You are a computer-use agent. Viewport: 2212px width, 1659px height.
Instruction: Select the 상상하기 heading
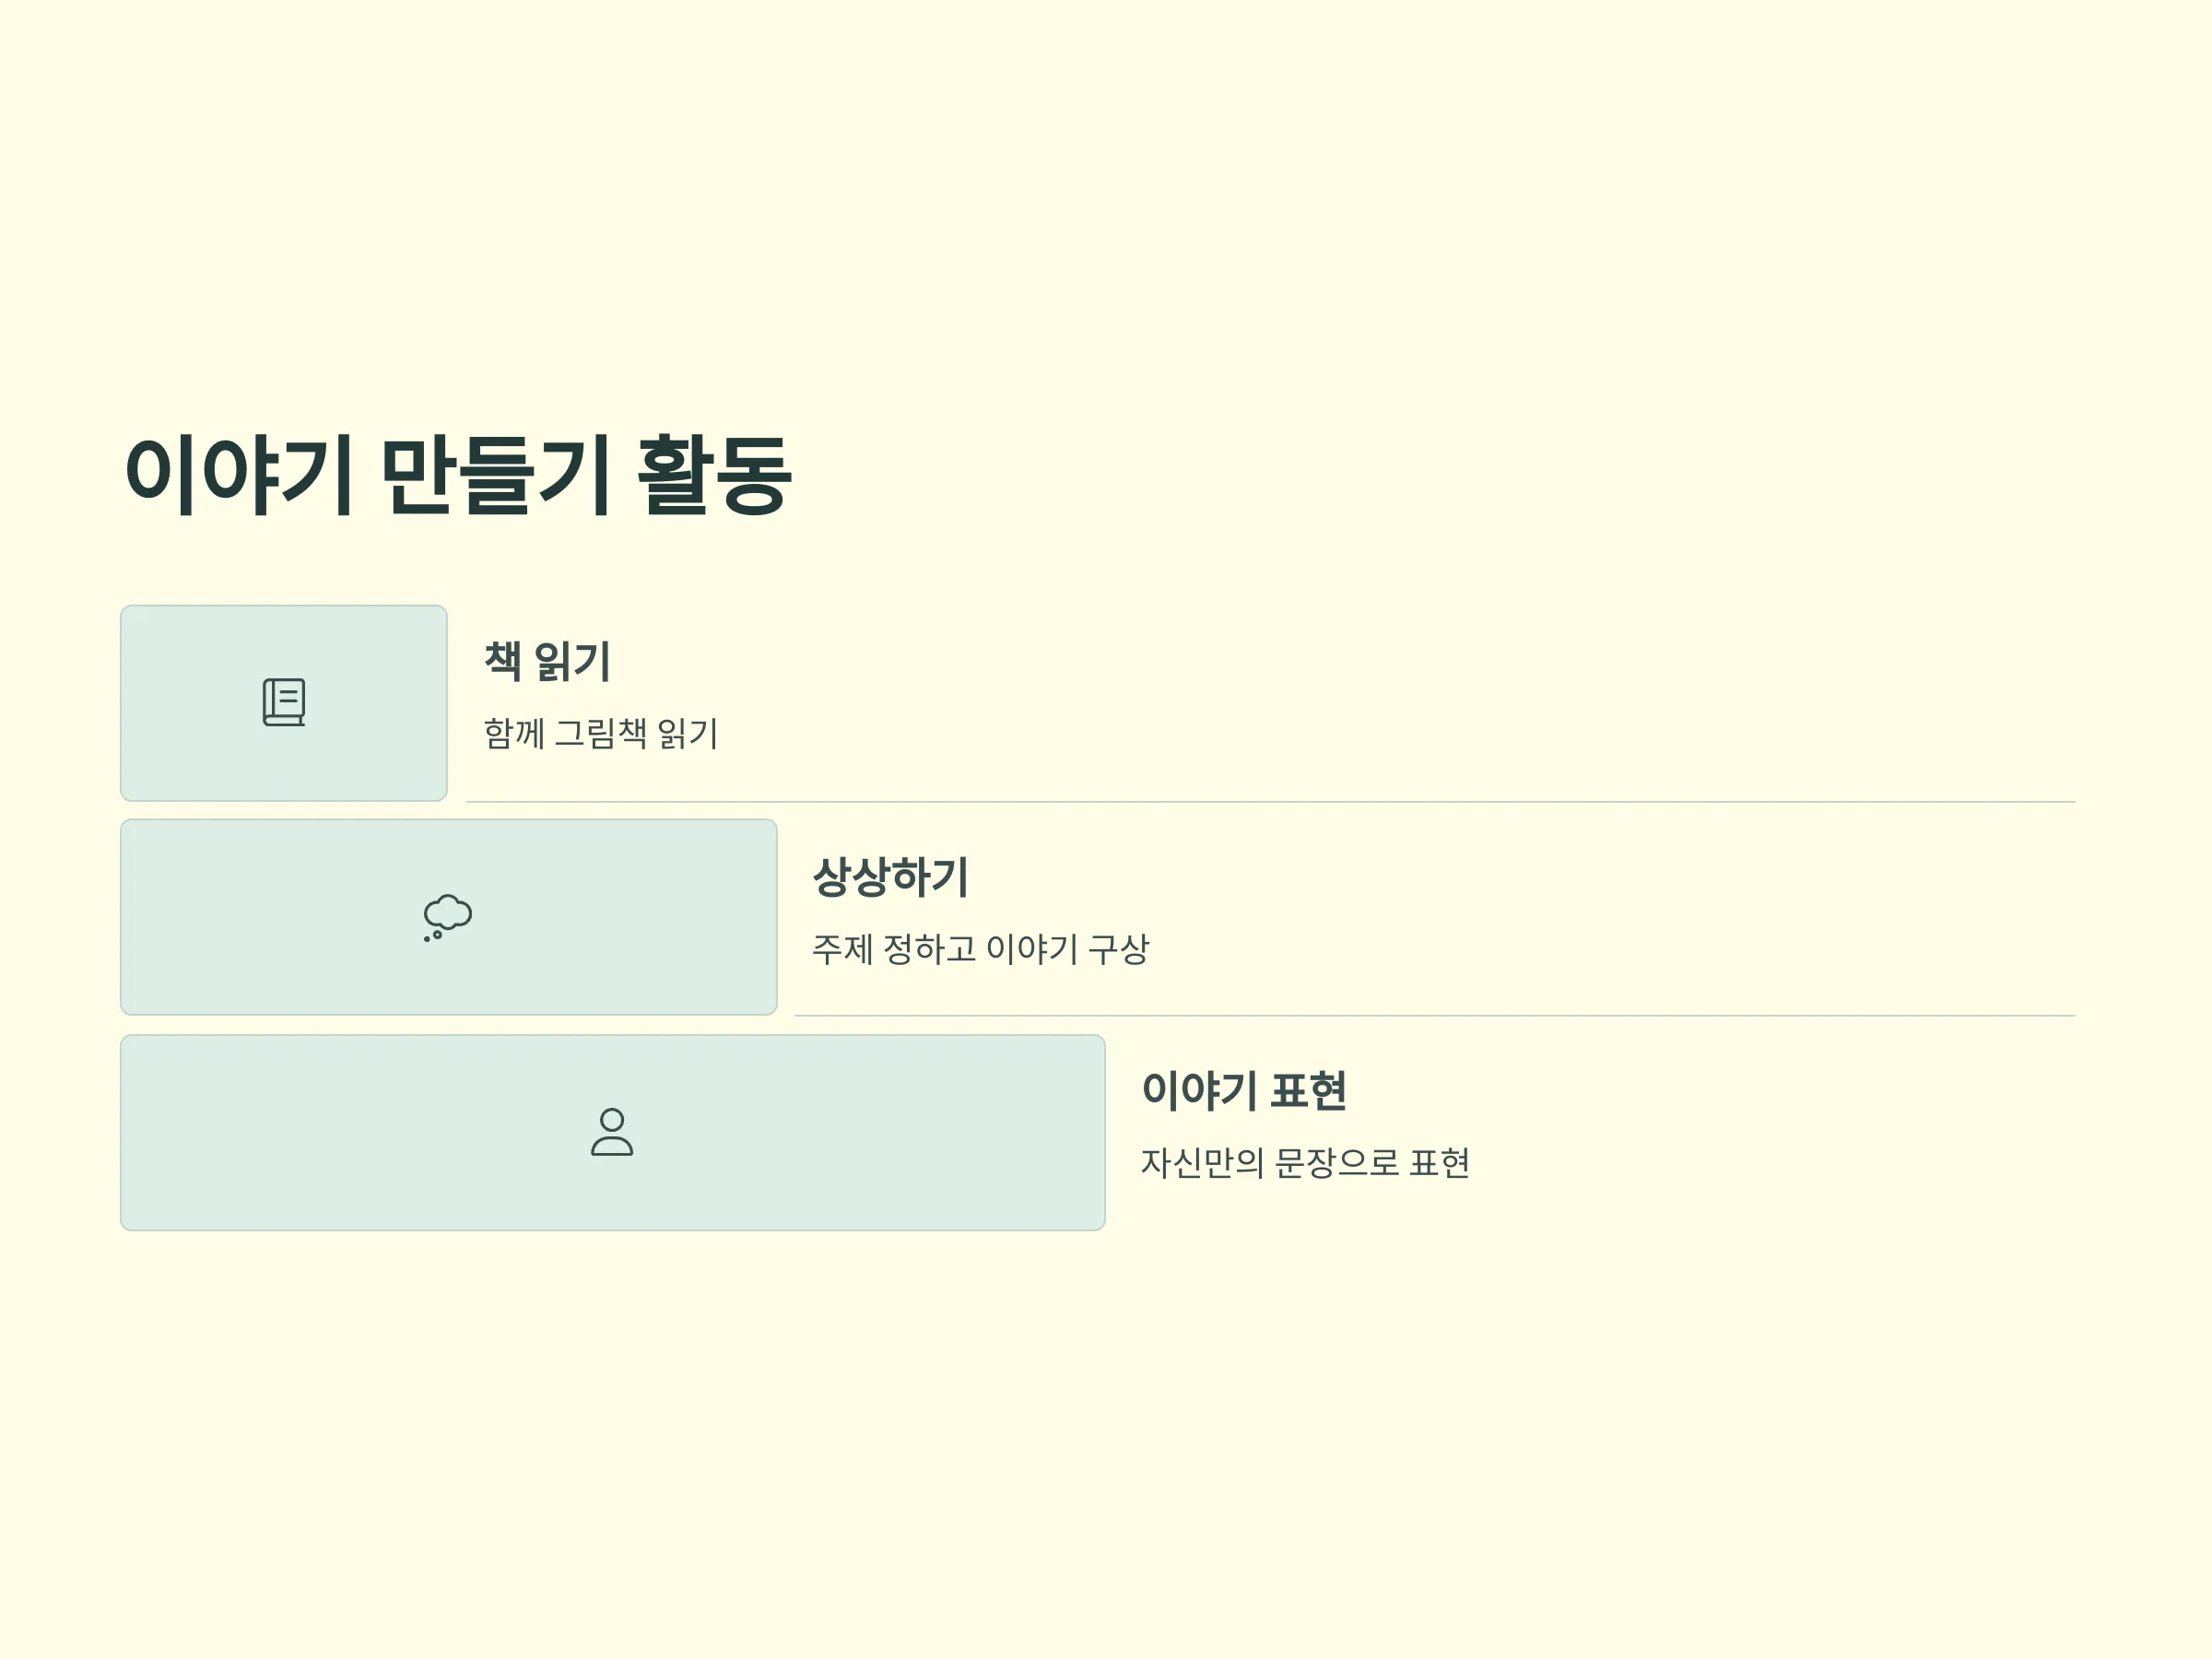[x=890, y=876]
